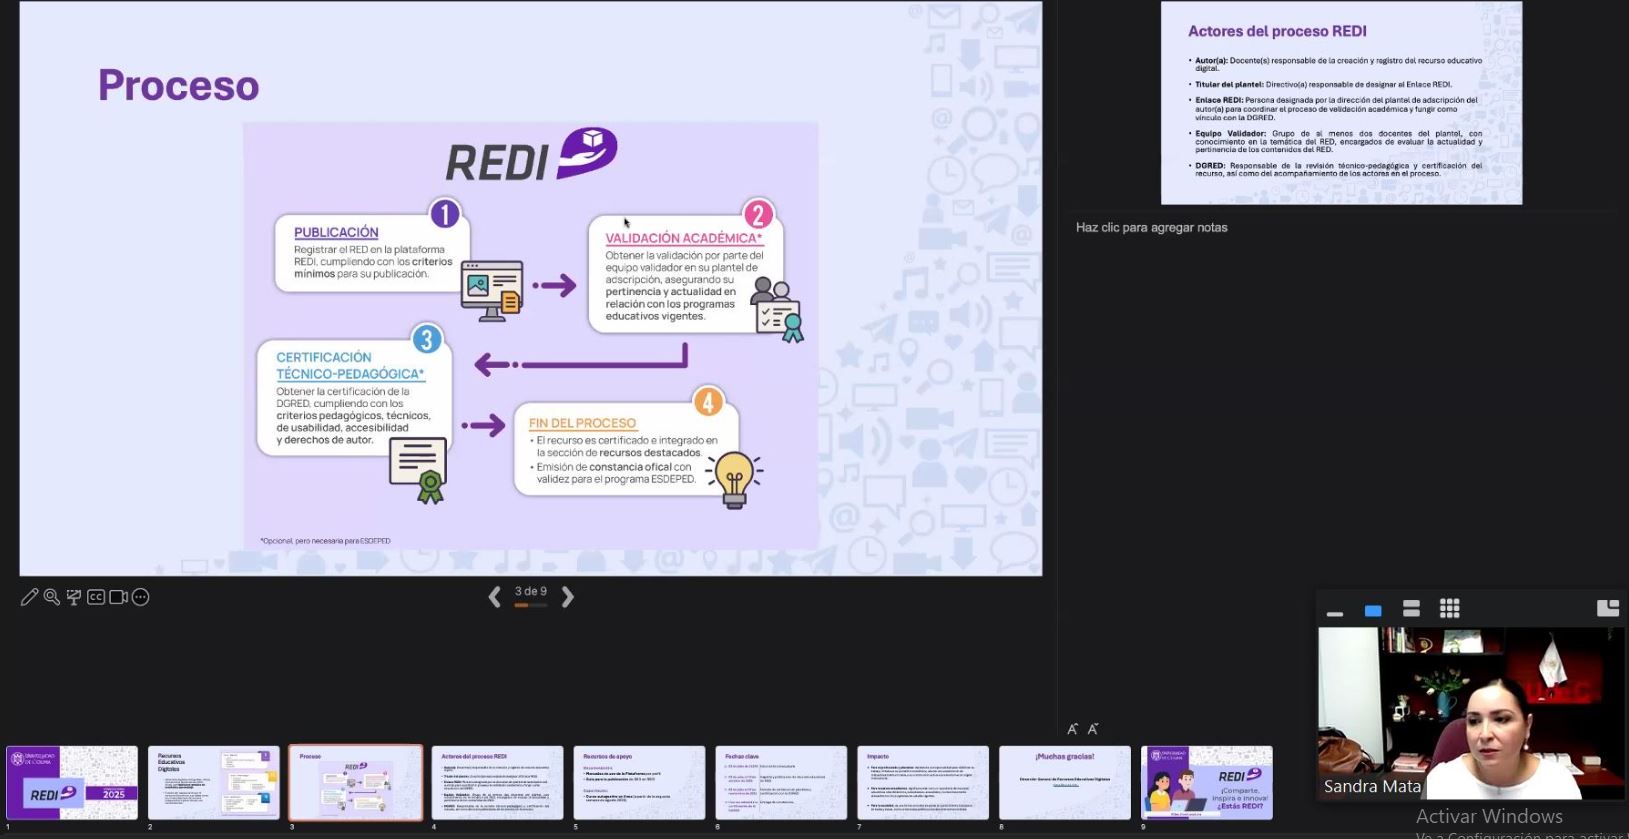
Task: Increase the notes font size
Action: [1072, 729]
